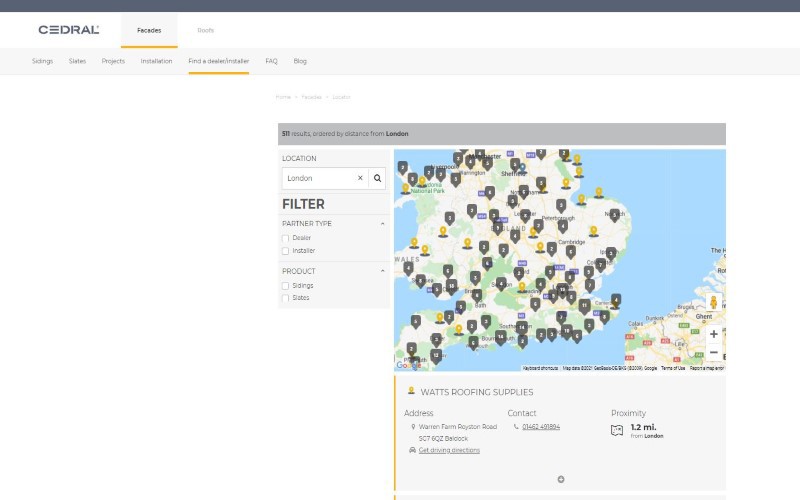
Task: Collapse the Product filter section
Action: tap(383, 271)
